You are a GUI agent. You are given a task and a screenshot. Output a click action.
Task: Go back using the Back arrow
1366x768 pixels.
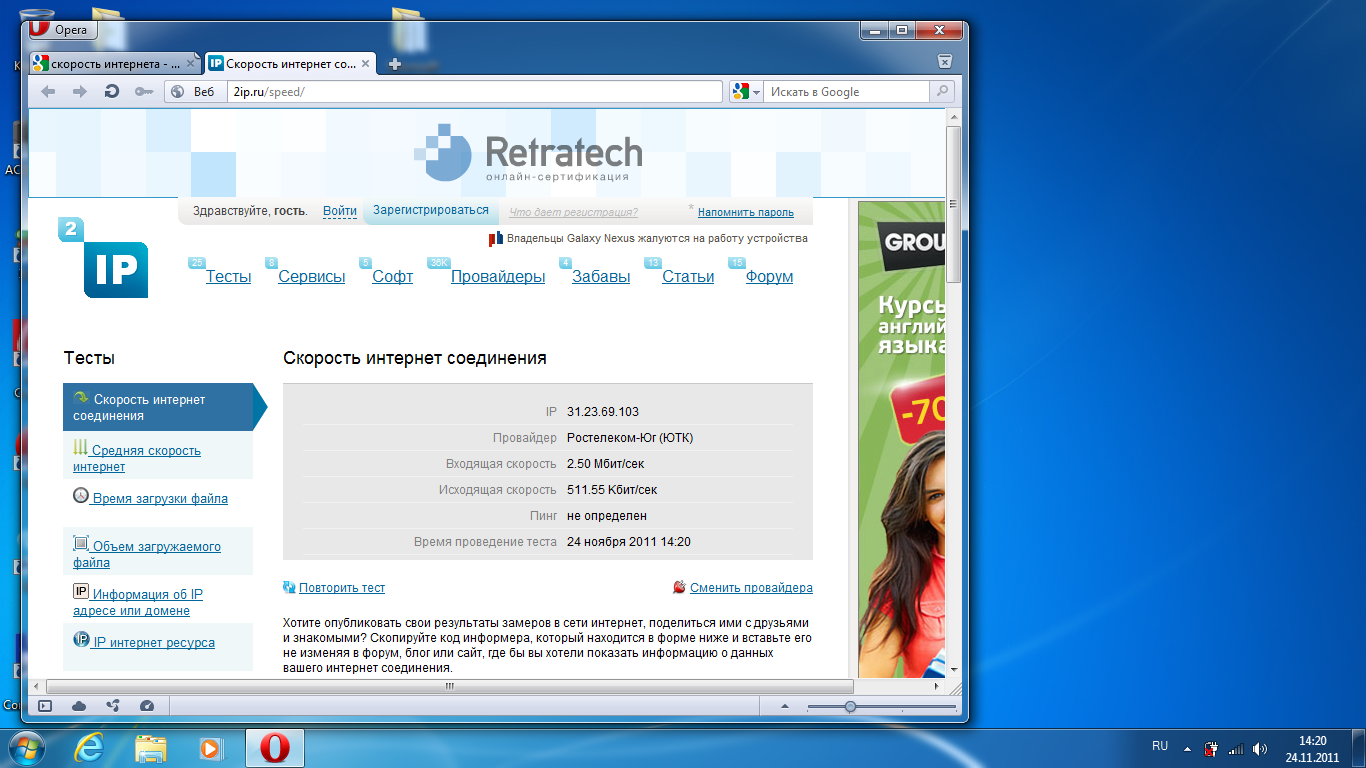point(48,92)
